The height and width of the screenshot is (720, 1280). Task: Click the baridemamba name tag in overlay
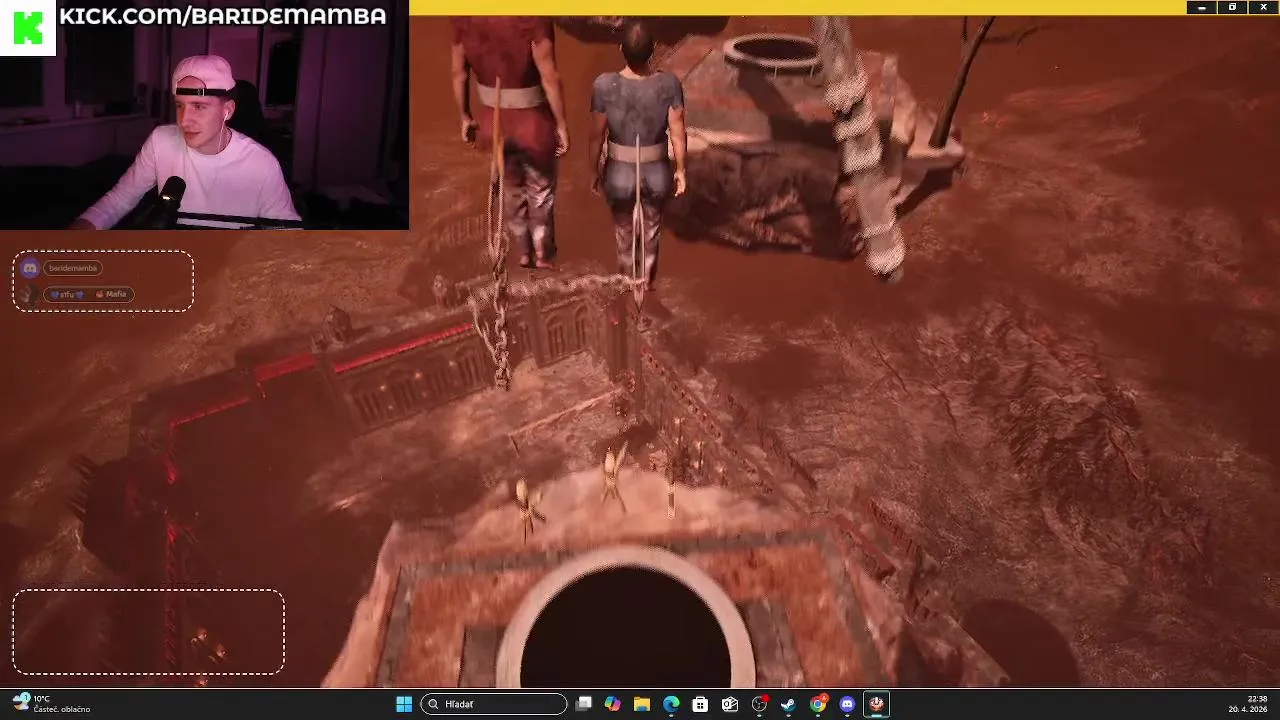(x=73, y=268)
